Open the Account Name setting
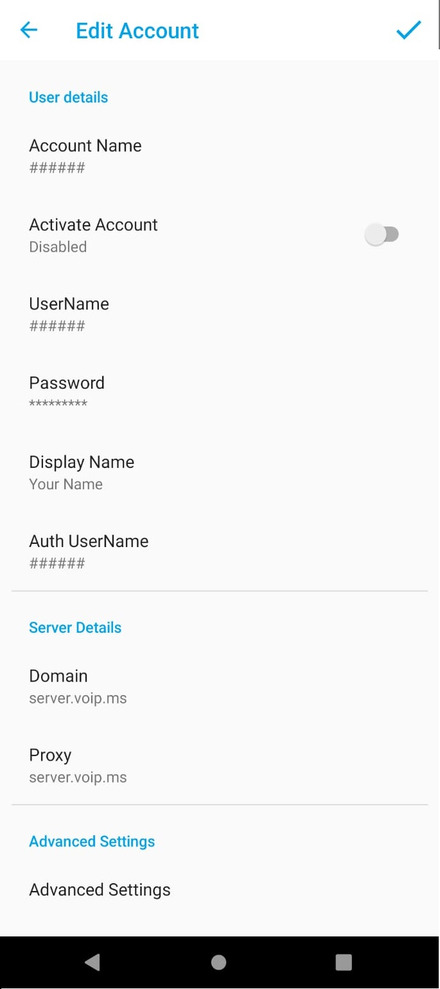 [x=220, y=156]
